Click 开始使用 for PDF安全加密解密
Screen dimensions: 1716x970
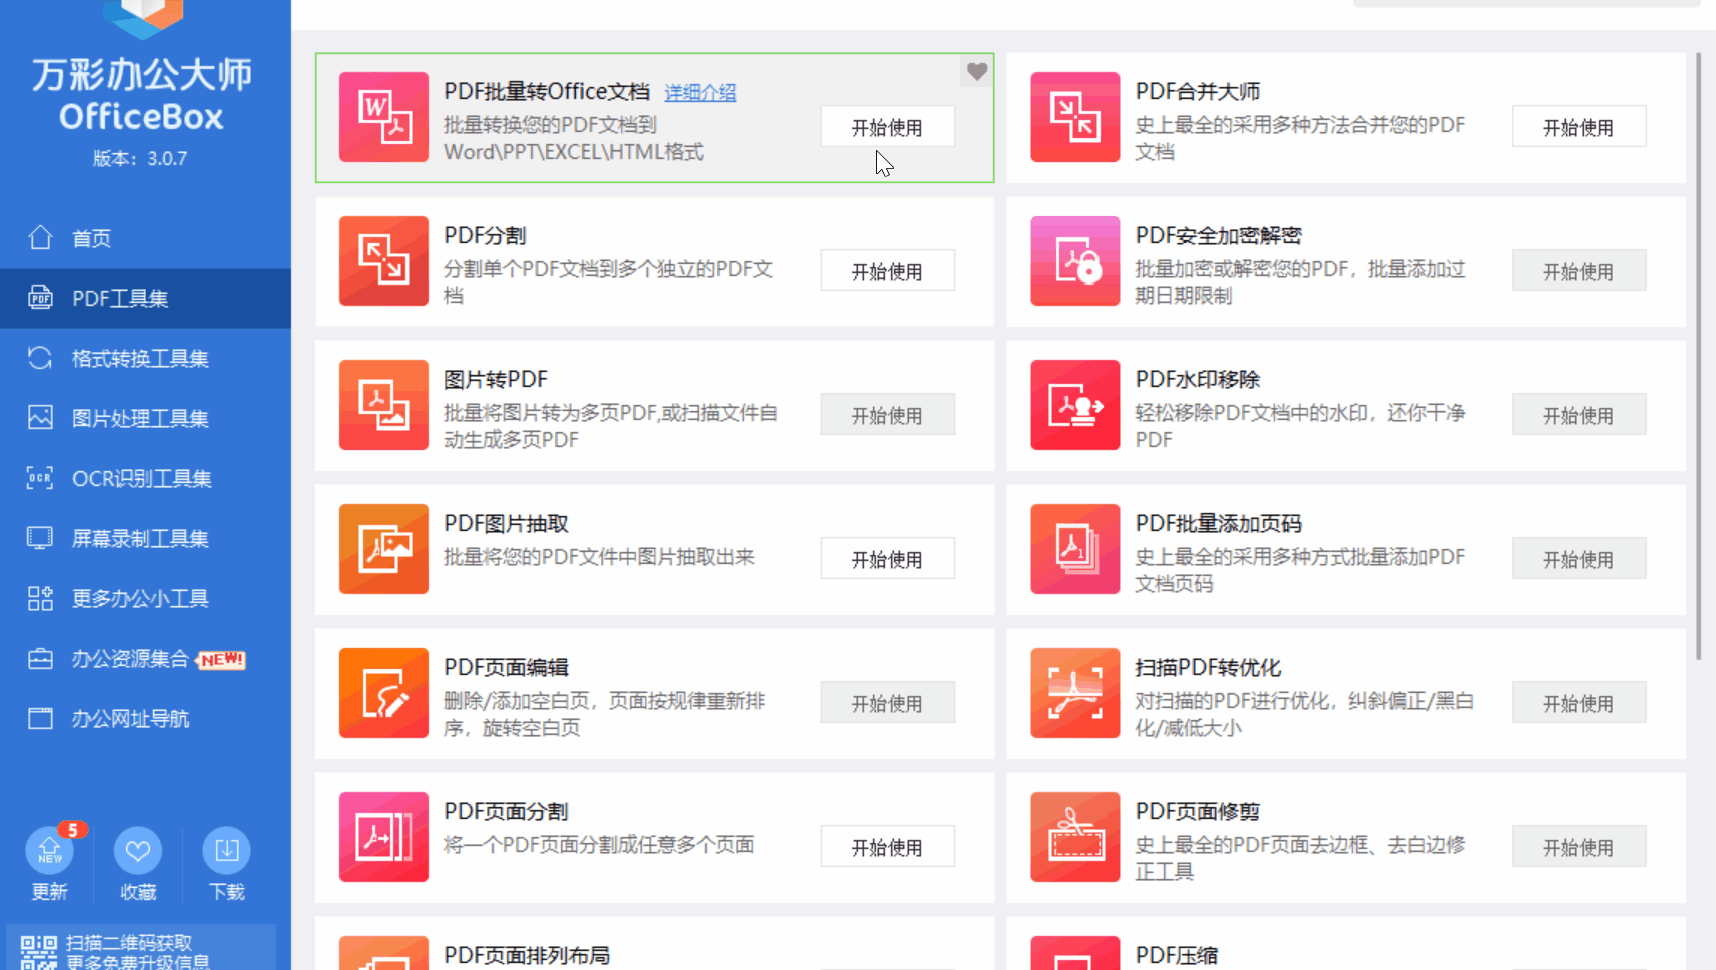(1578, 271)
